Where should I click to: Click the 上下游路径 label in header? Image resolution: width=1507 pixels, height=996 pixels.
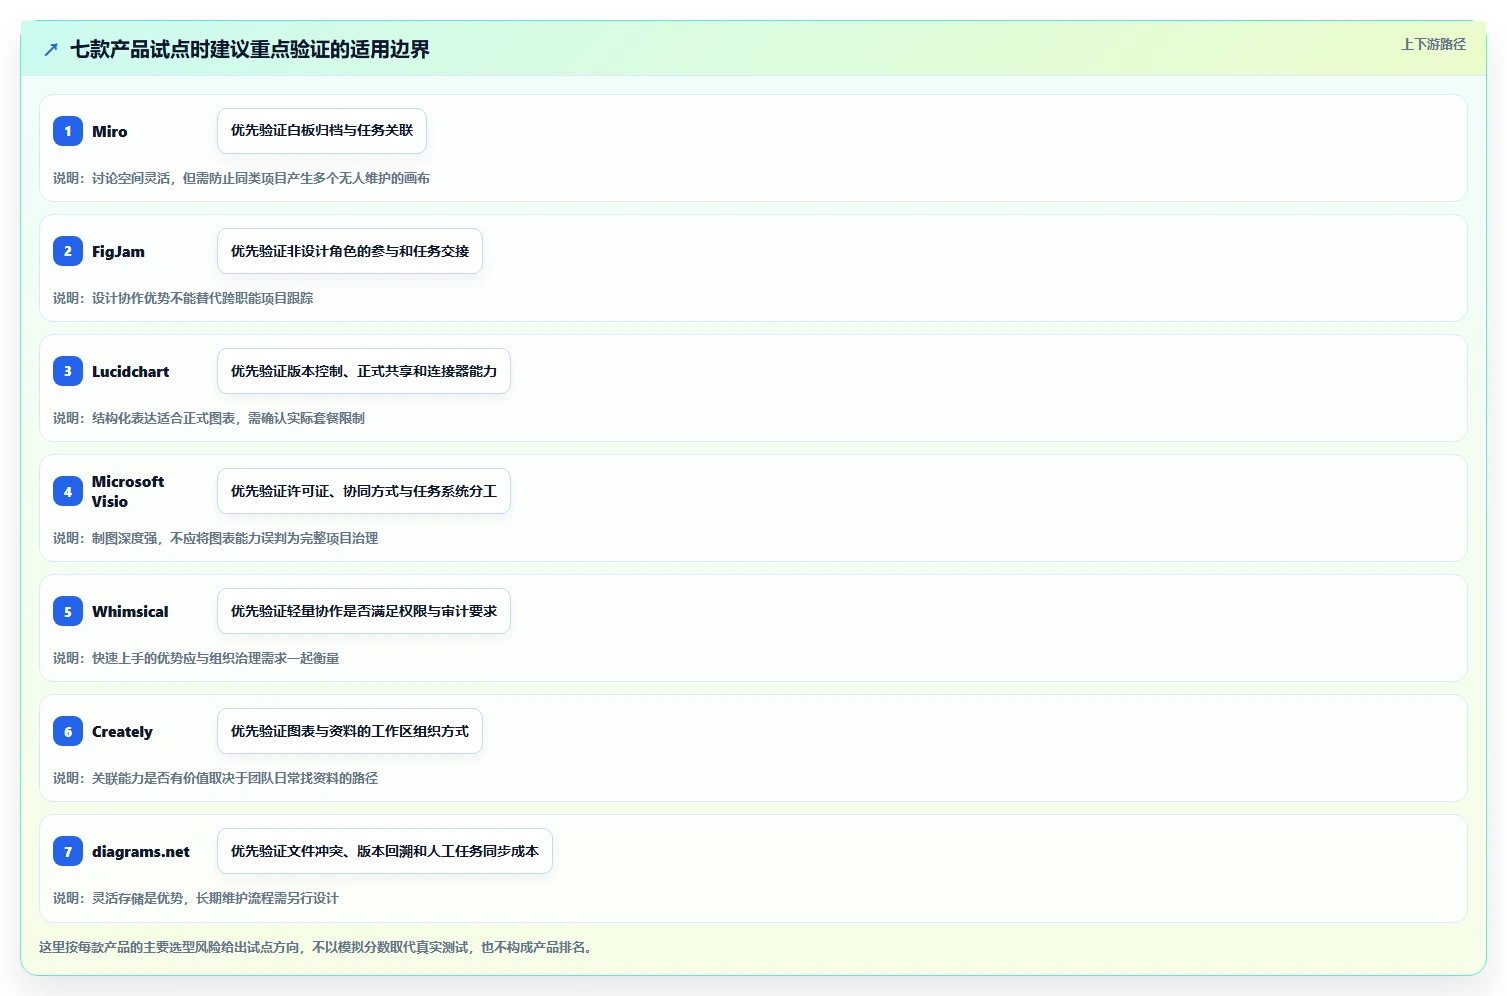tap(1433, 44)
